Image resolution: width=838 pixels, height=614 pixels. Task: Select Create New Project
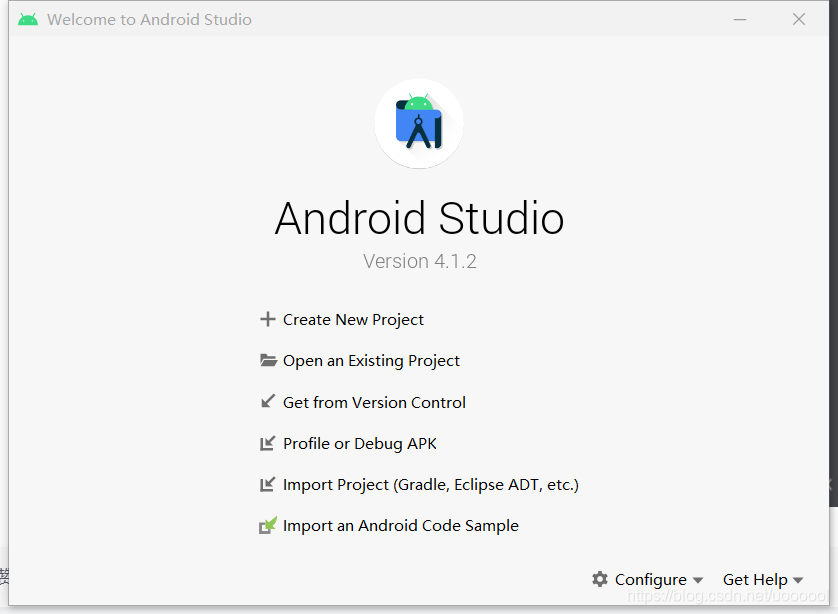tap(353, 320)
